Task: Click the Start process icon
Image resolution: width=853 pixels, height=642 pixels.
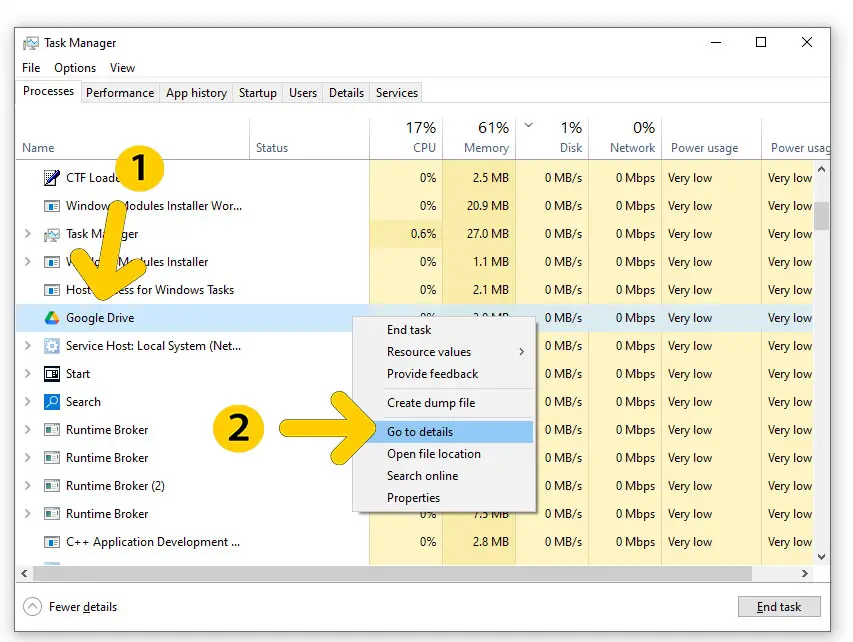Action: [52, 374]
